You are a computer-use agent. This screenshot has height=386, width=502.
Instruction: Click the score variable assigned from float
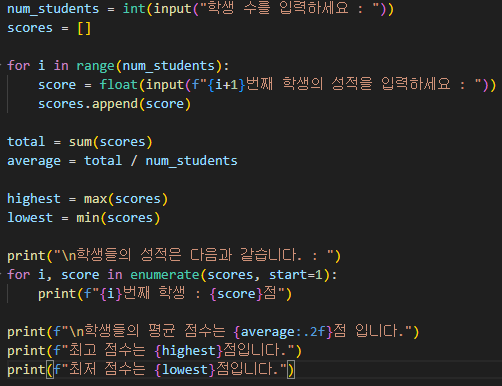point(57,85)
